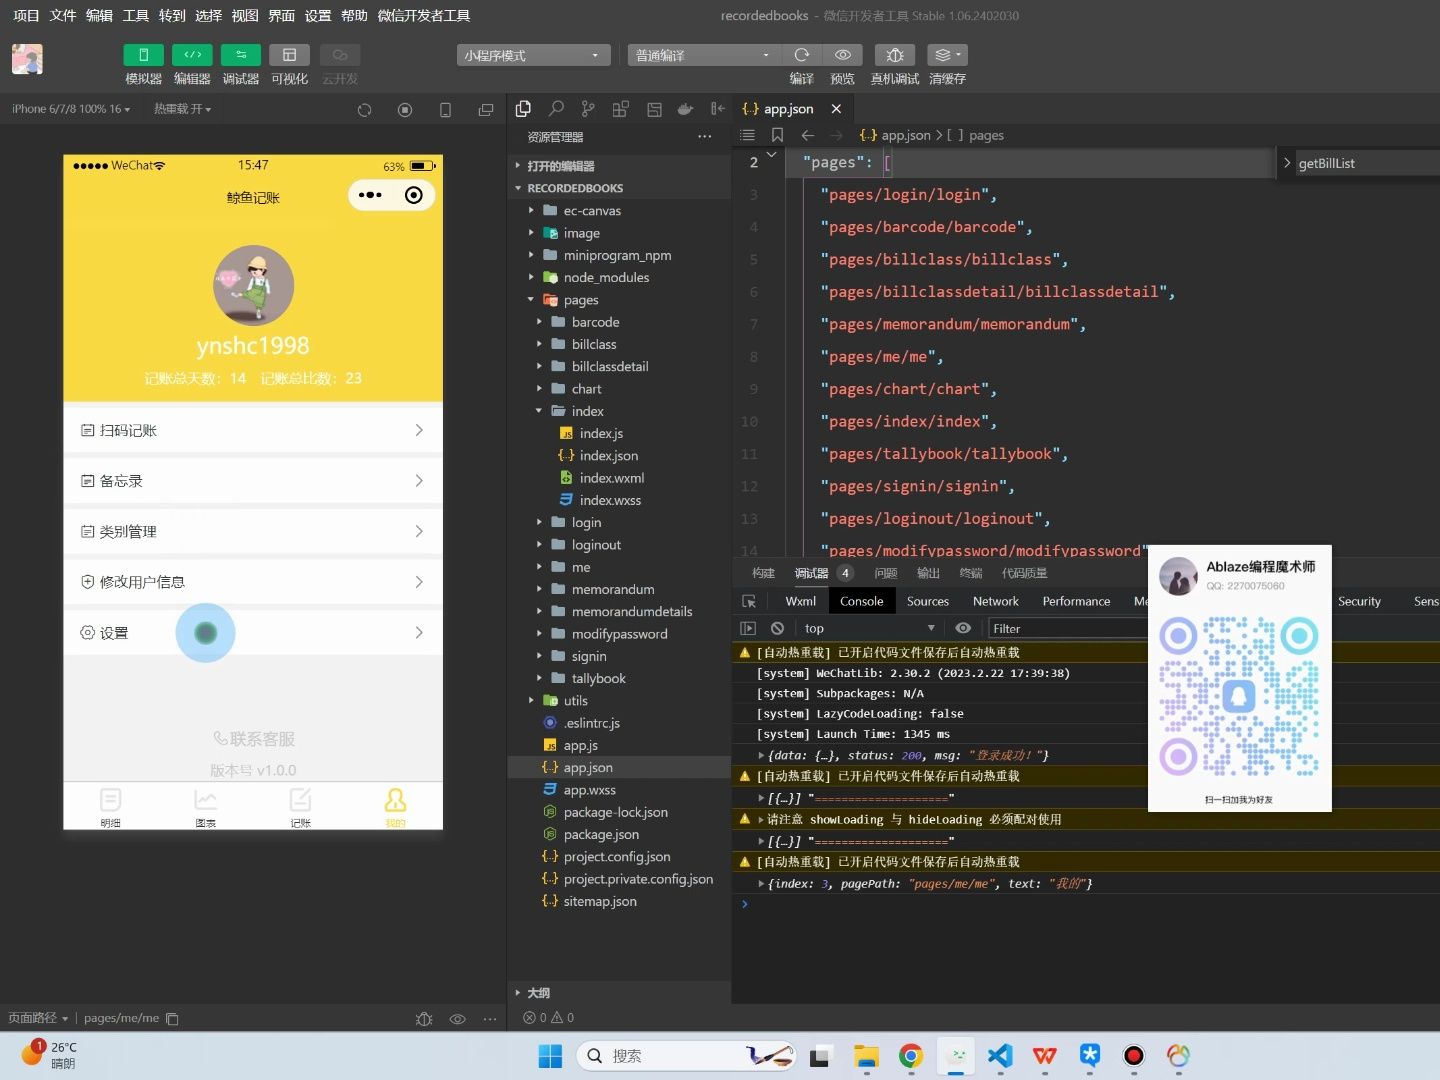Click the docker whale icon
Screen dimensions: 1440x1080
(x=685, y=109)
